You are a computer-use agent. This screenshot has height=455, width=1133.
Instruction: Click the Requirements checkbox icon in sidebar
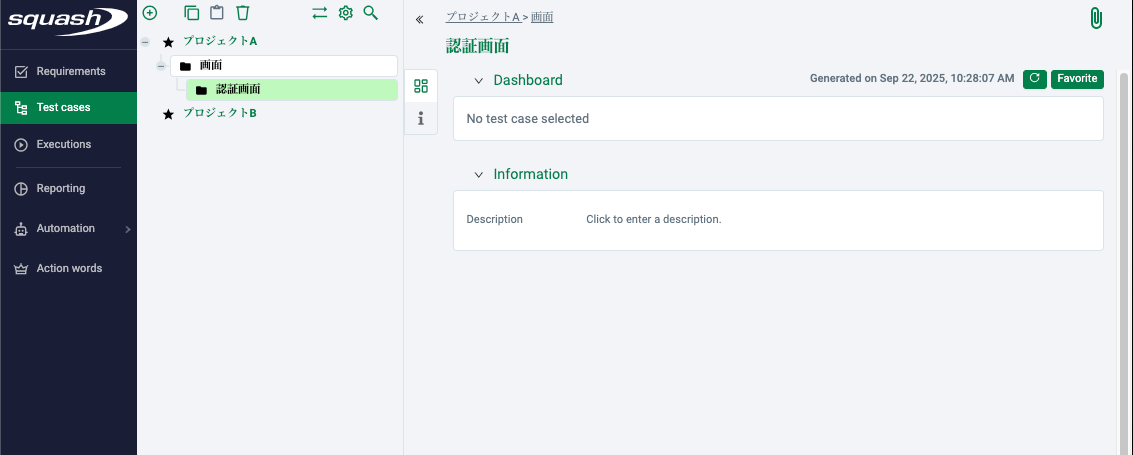(x=22, y=72)
